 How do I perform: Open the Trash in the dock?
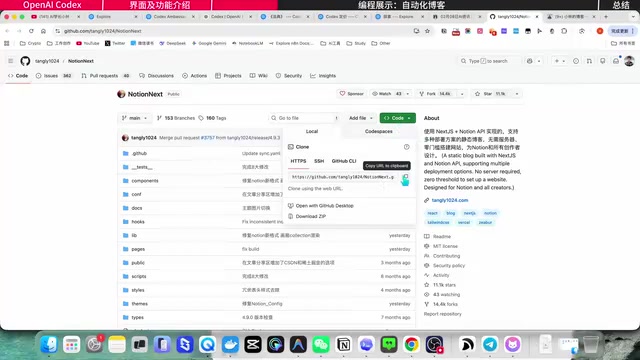pyautogui.click(x=591, y=344)
